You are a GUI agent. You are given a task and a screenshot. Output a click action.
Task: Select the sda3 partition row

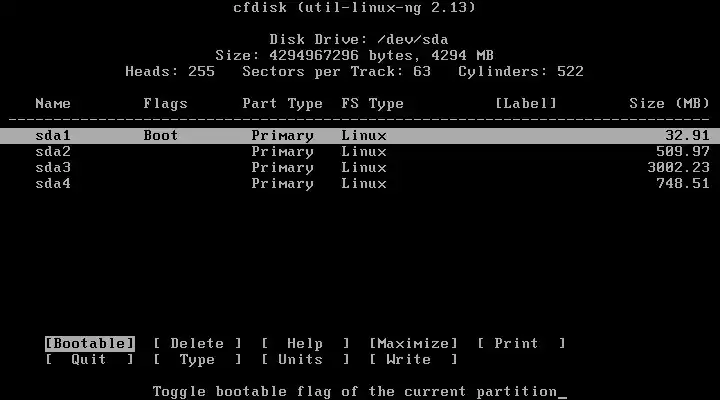point(360,168)
